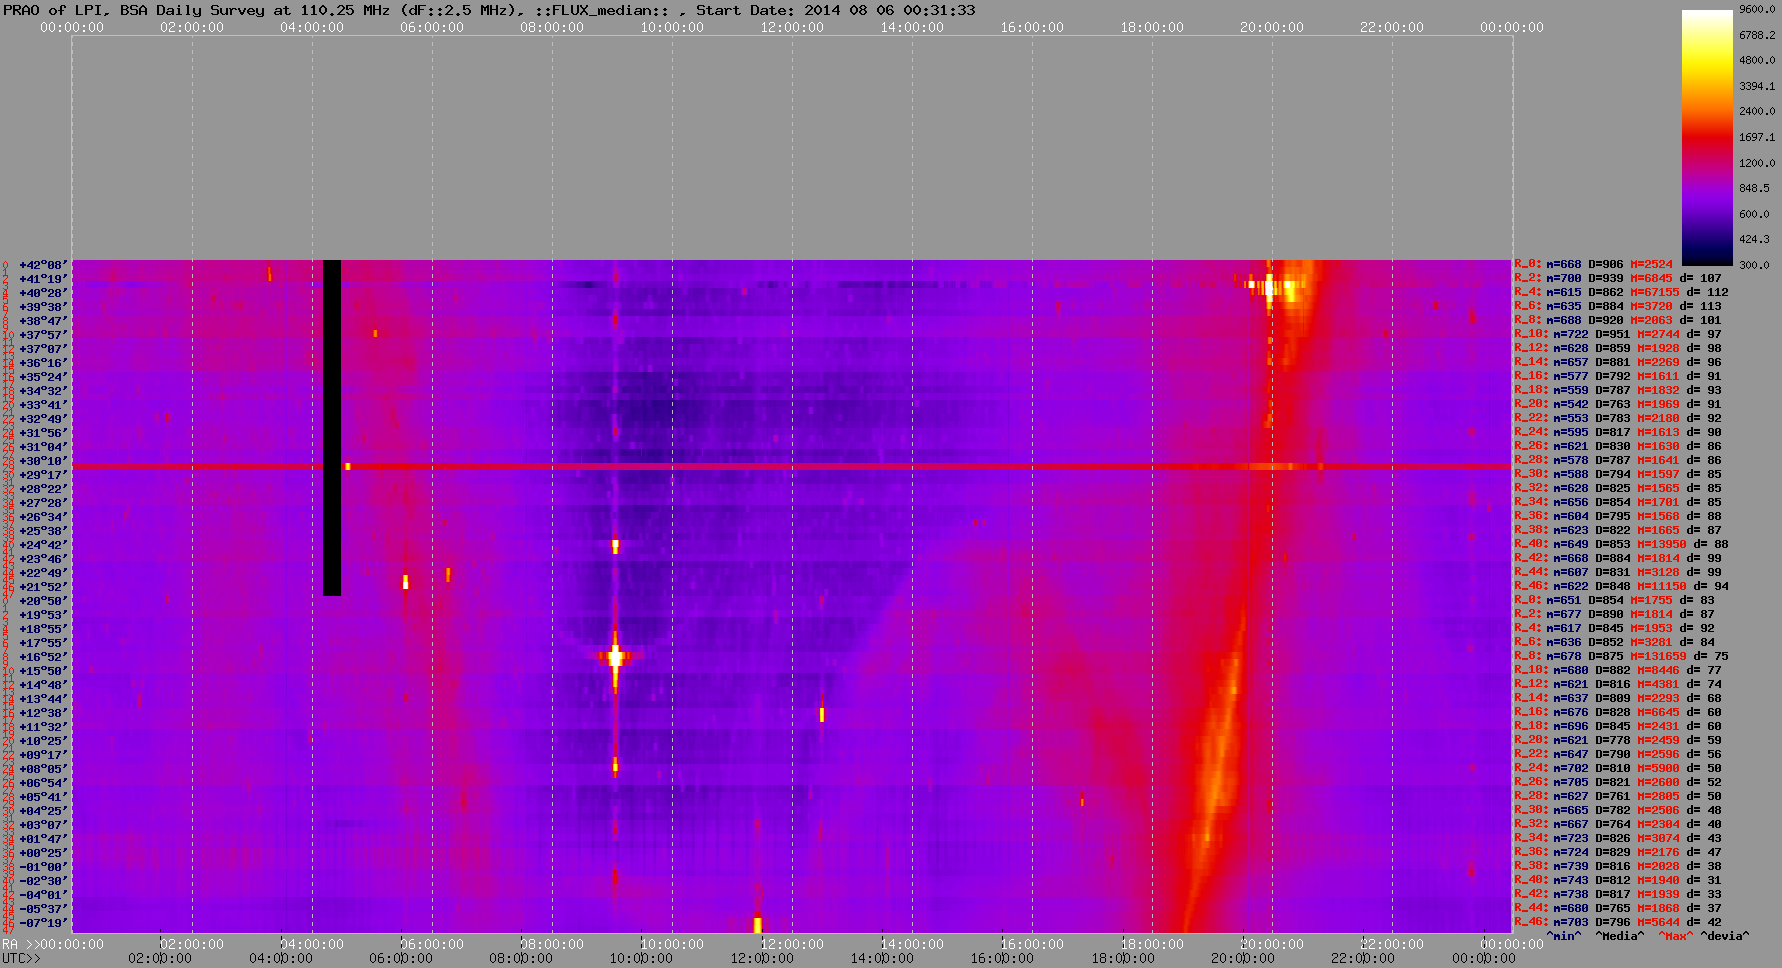Click the 300.0 color scale label
Viewport: 1782px width, 968px height.
[x=1754, y=265]
